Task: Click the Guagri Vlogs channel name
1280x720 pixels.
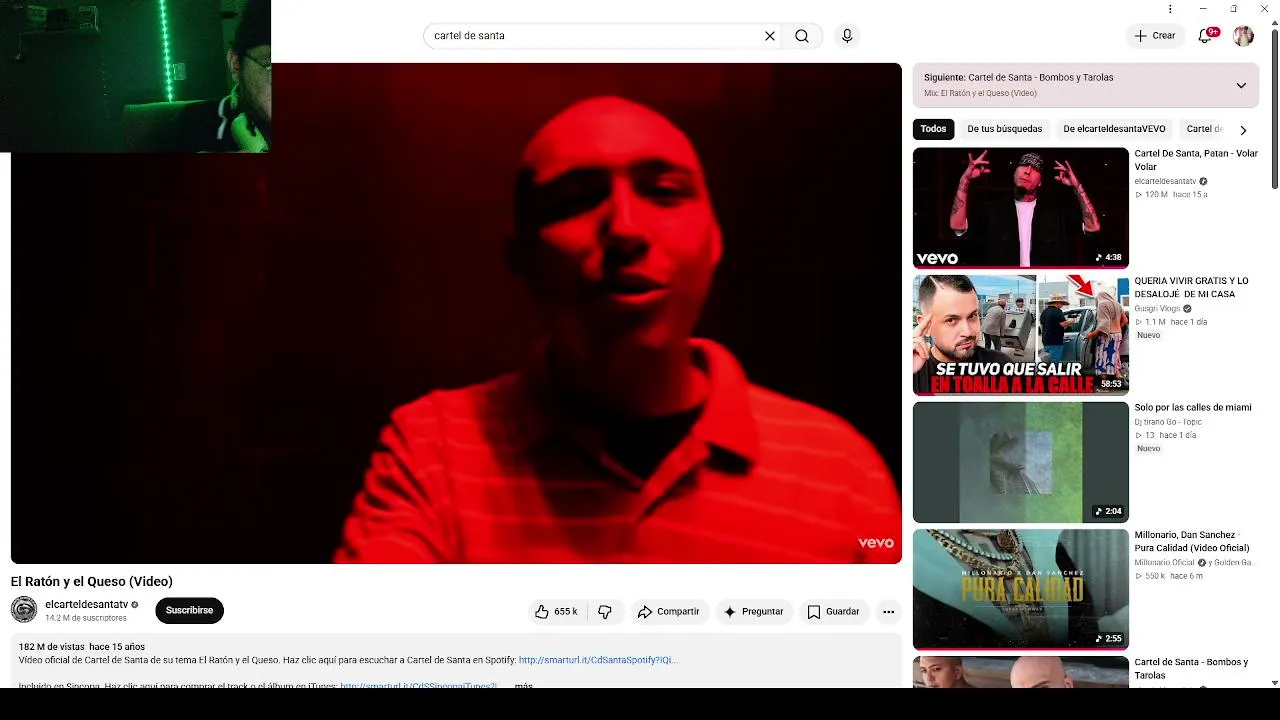Action: coord(1157,309)
